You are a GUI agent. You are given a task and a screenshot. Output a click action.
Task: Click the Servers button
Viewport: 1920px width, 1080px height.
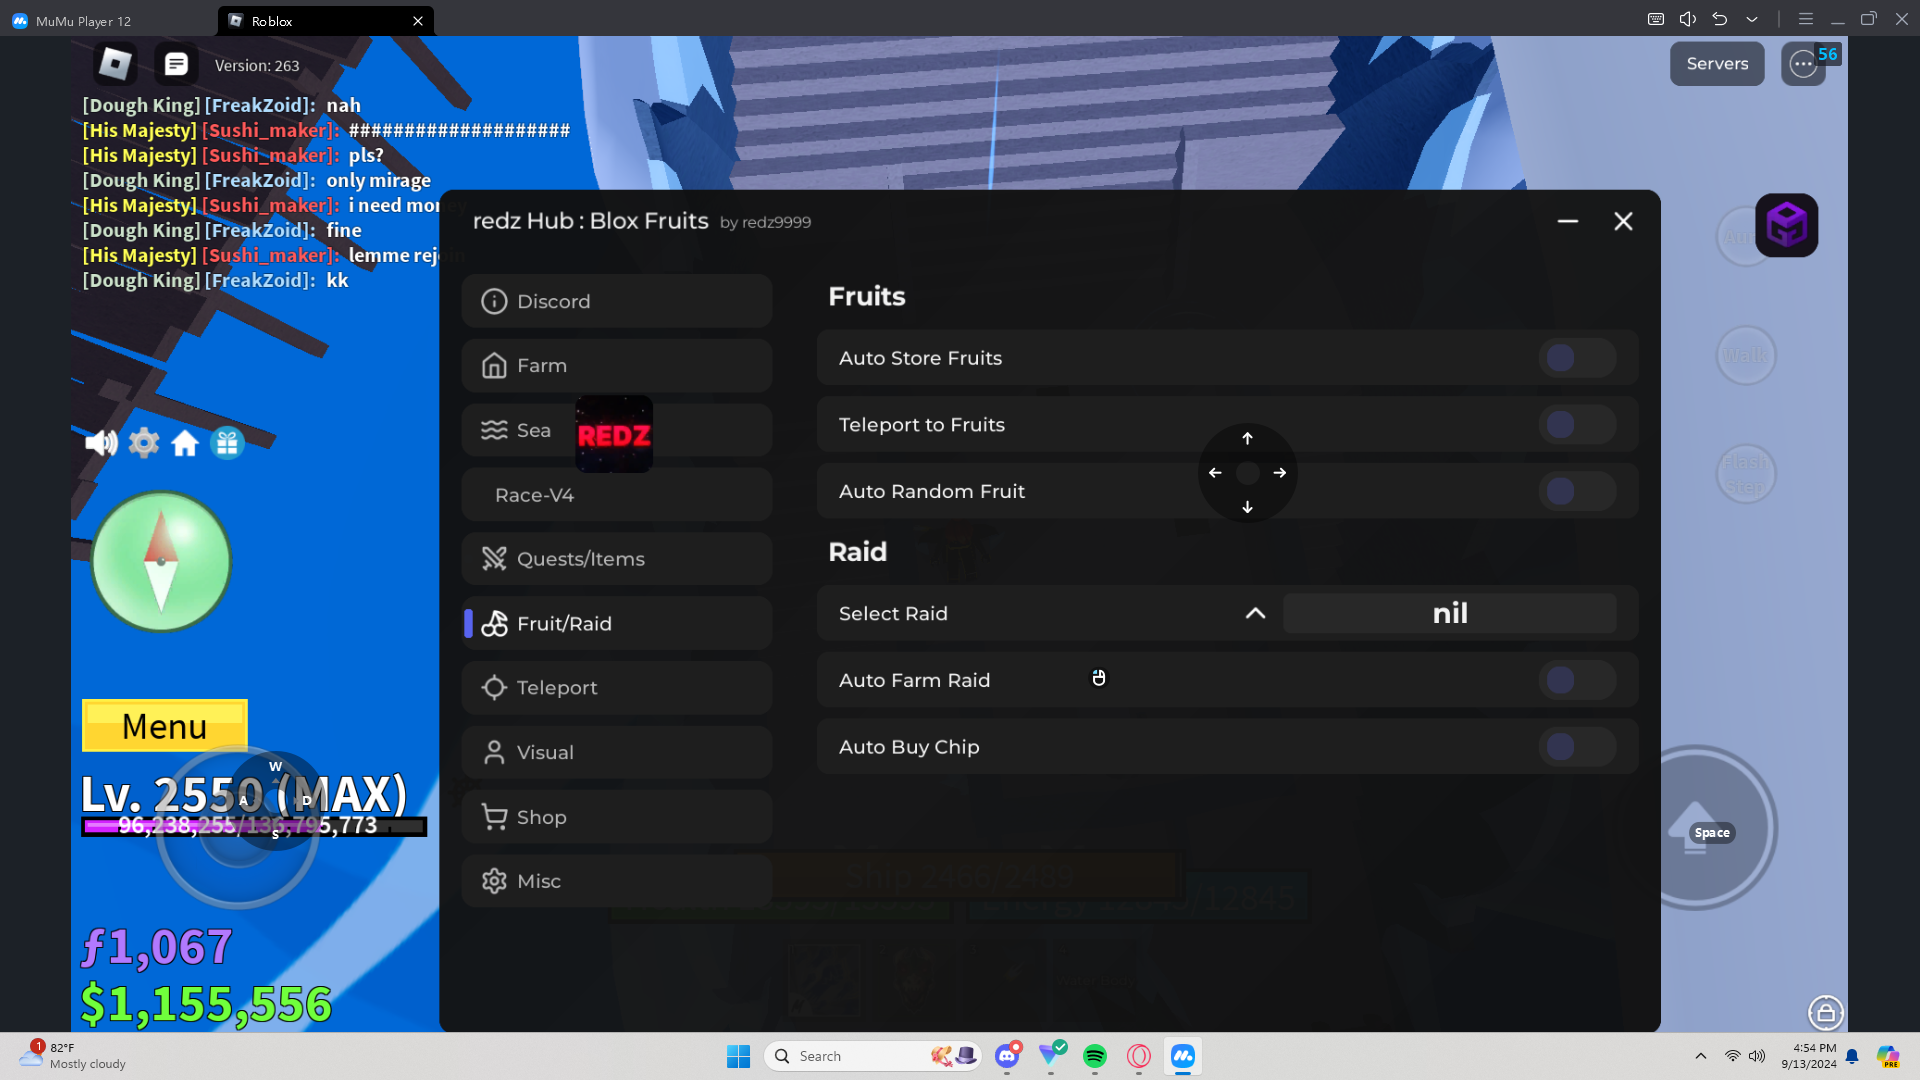click(x=1717, y=64)
